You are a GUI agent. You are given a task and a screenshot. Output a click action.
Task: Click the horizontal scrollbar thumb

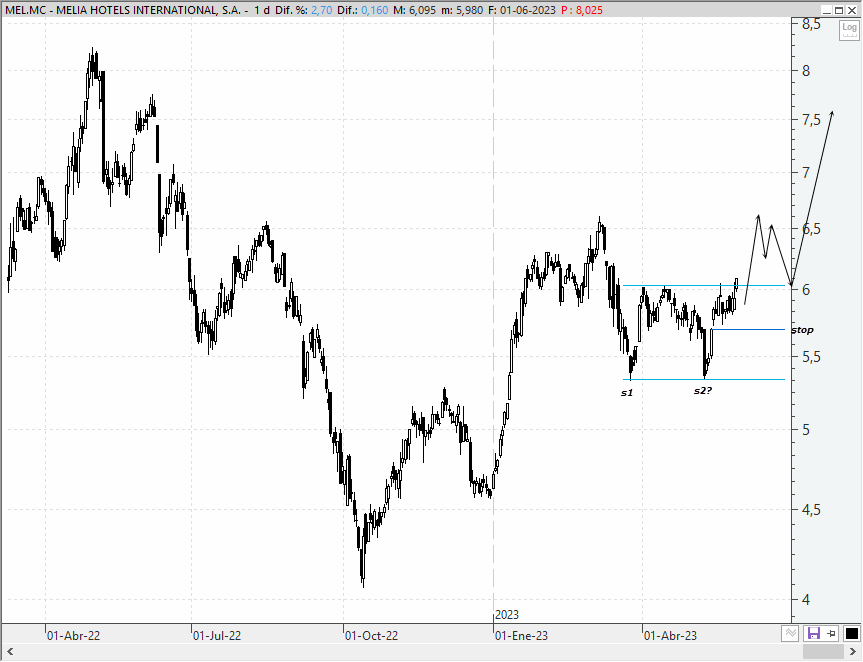pos(823,652)
